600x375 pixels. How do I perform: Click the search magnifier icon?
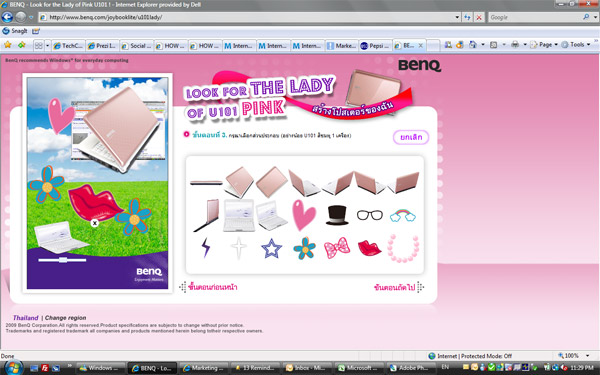click(x=586, y=17)
